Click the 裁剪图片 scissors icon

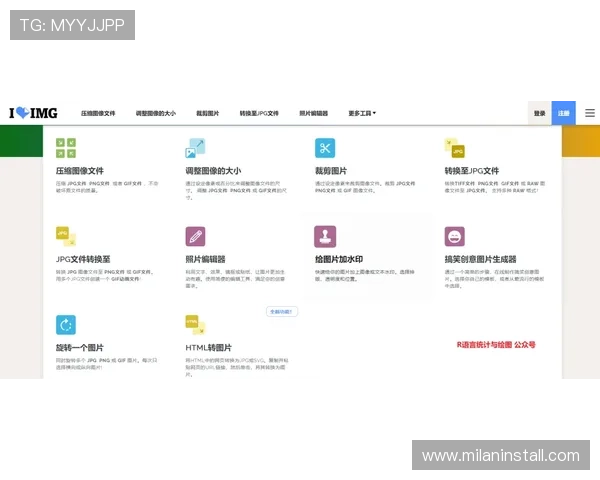tap(325, 148)
